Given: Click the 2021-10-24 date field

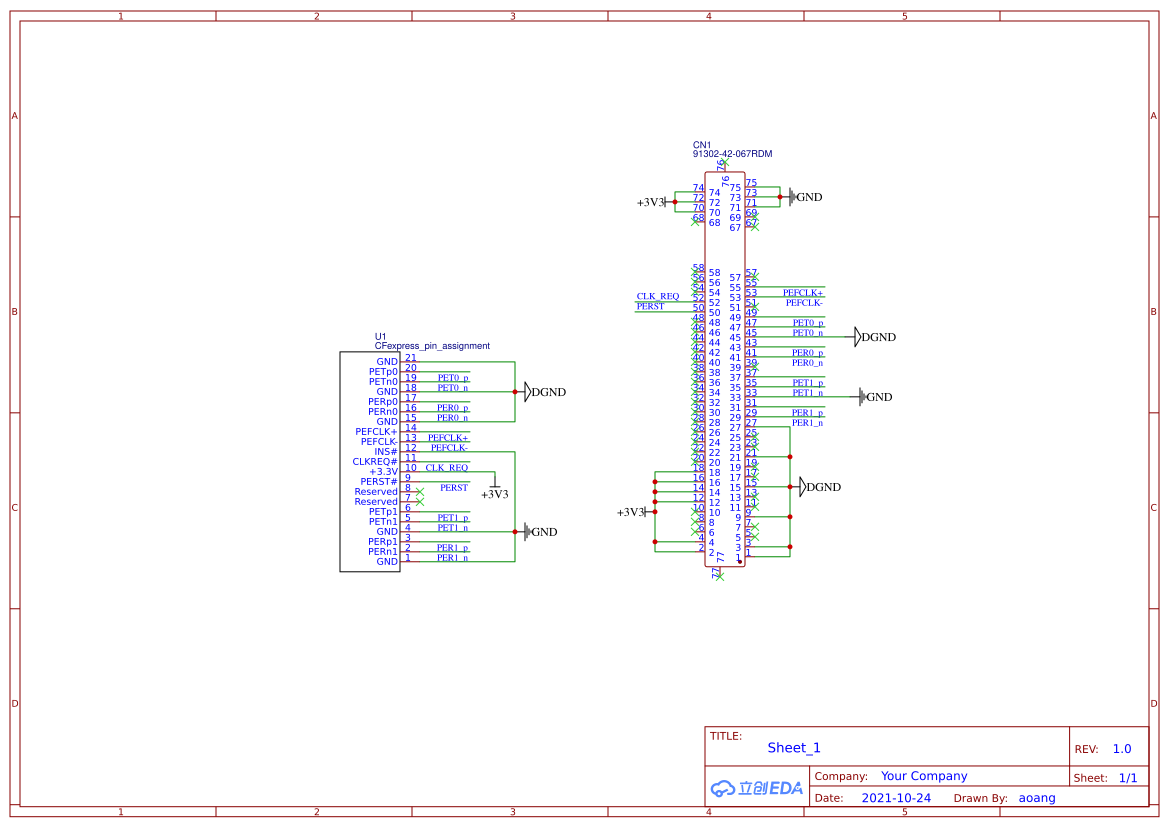Looking at the screenshot, I should tap(896, 798).
